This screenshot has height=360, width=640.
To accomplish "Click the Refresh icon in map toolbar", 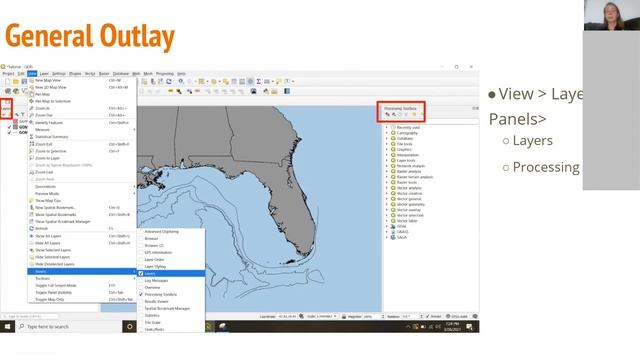I will [x=169, y=82].
